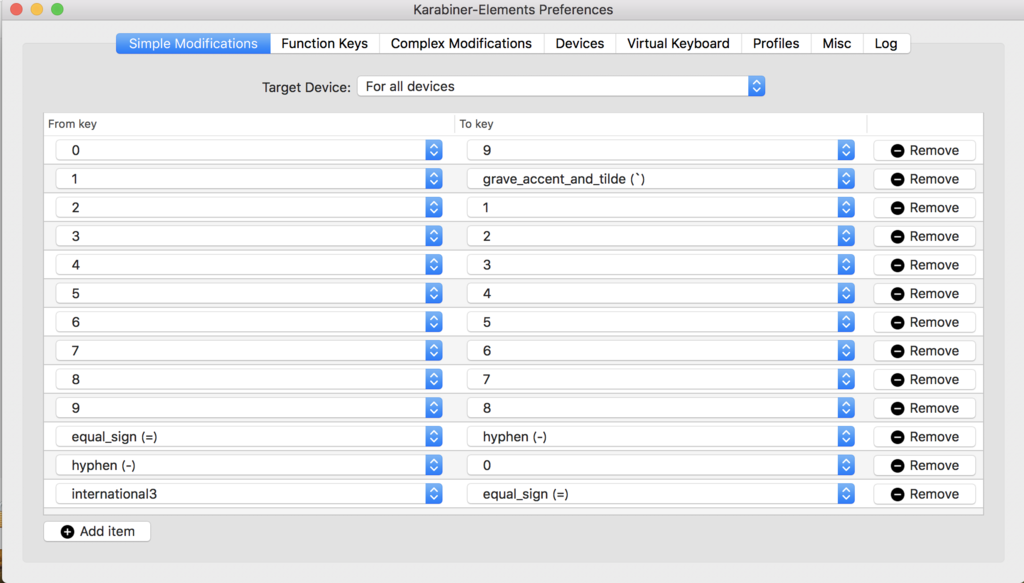Open From key dropdown showing 2
The height and width of the screenshot is (583, 1024).
click(249, 208)
